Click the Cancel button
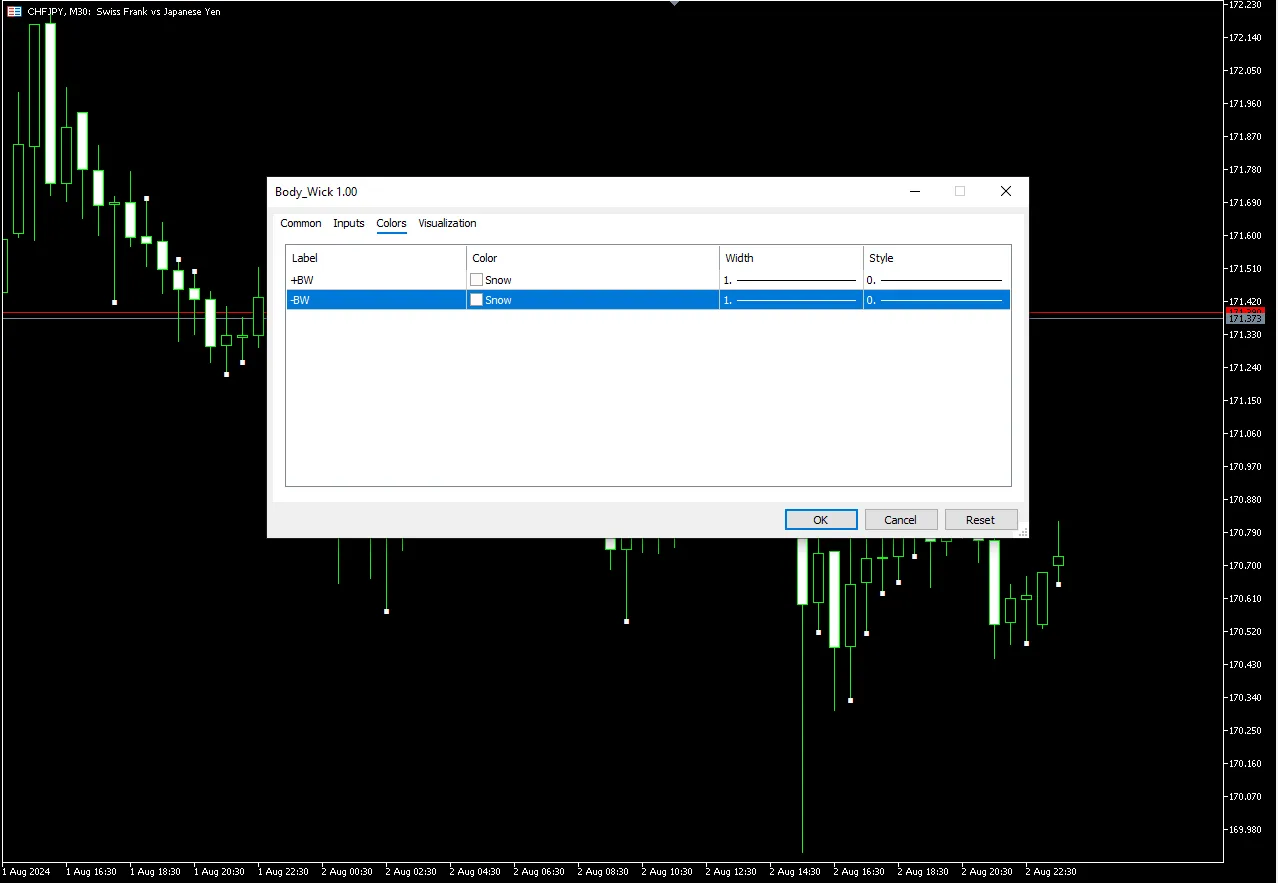Screen dimensions: 1278x883 pos(900,519)
